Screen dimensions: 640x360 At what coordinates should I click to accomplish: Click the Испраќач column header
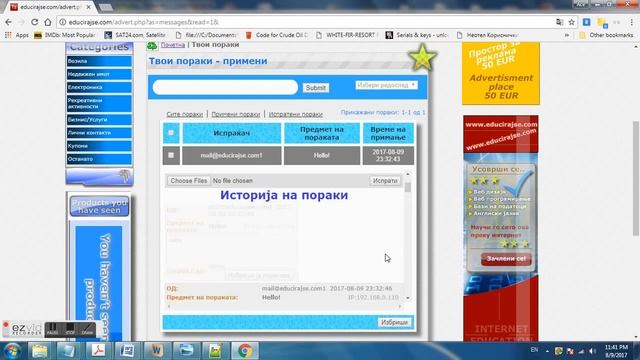[232, 133]
